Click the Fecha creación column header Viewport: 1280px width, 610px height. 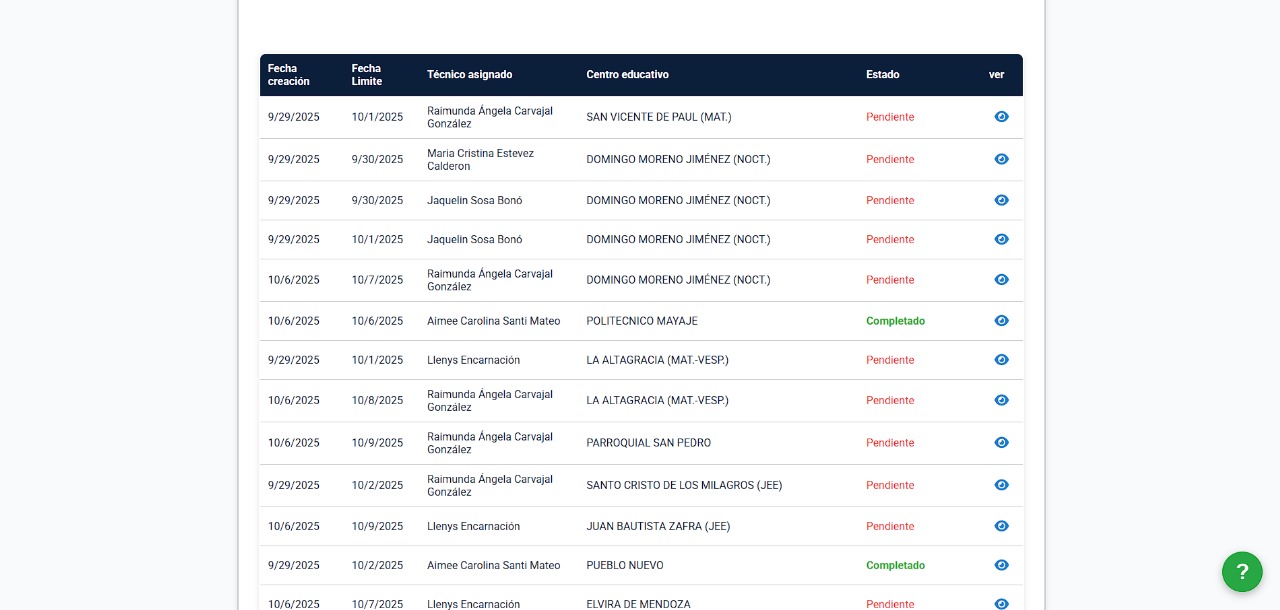(x=289, y=75)
